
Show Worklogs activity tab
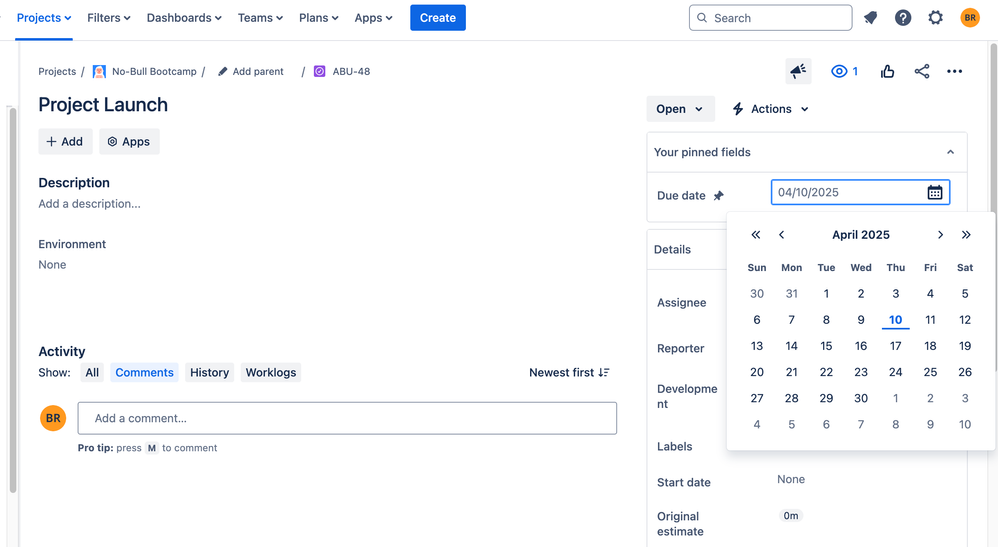point(271,373)
